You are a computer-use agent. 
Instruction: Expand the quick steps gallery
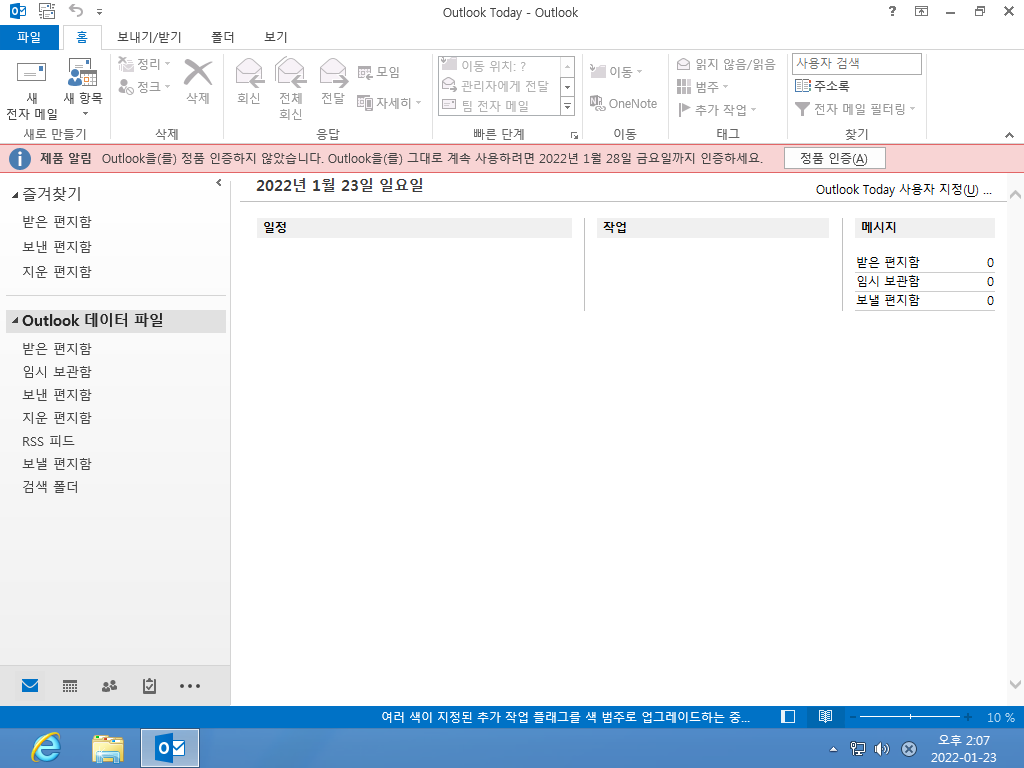click(x=568, y=106)
